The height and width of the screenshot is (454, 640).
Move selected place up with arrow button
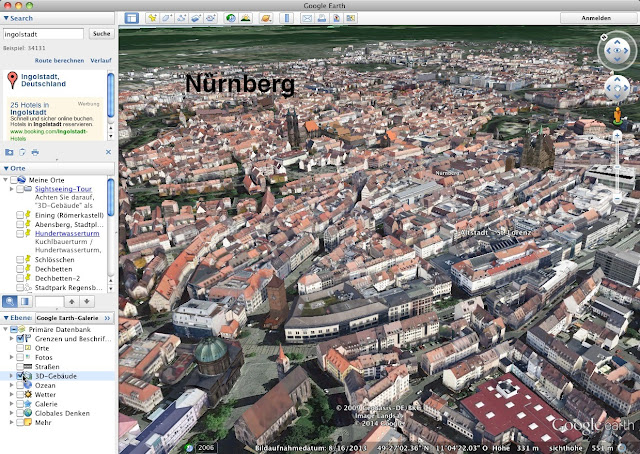click(72, 302)
